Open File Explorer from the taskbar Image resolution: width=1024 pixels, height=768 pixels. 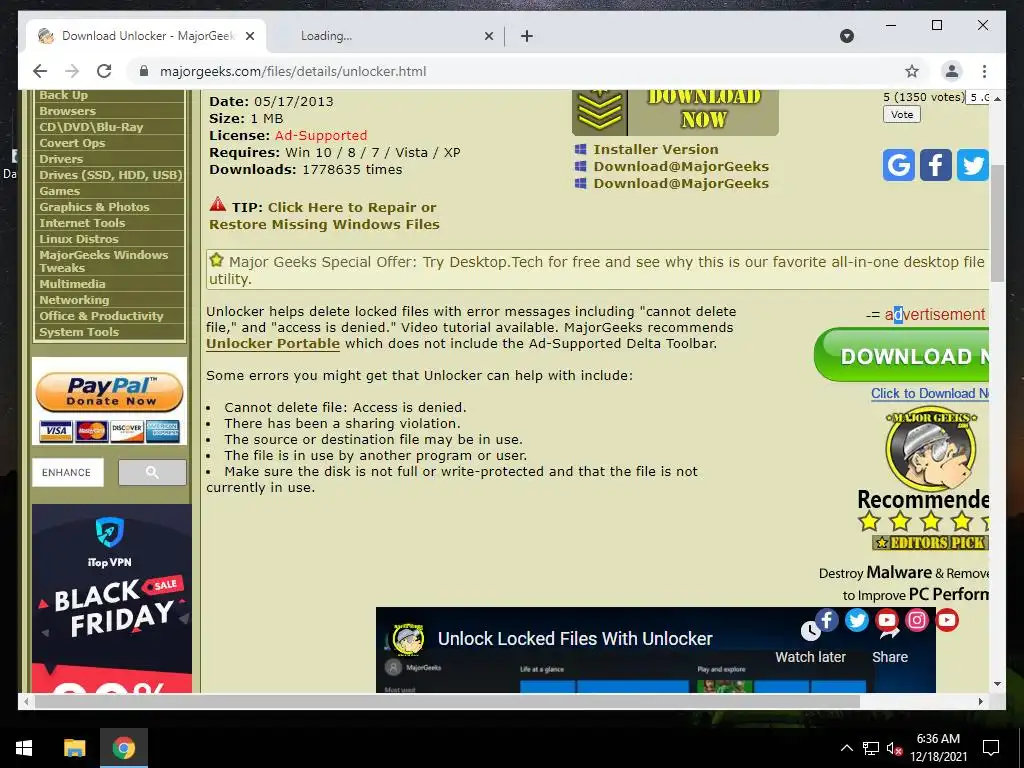(74, 748)
